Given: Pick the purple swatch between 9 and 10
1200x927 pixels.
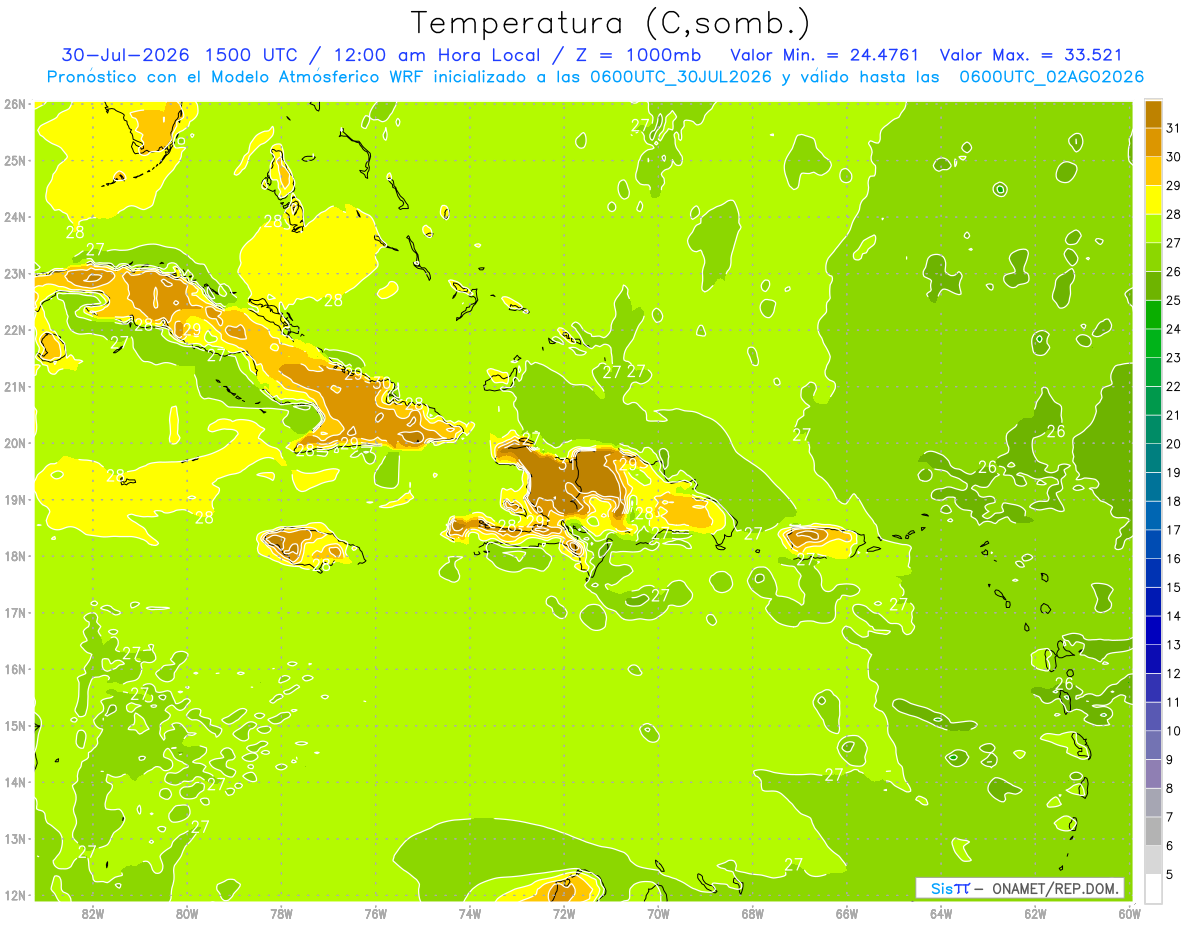Looking at the screenshot, I should pos(1153,745).
